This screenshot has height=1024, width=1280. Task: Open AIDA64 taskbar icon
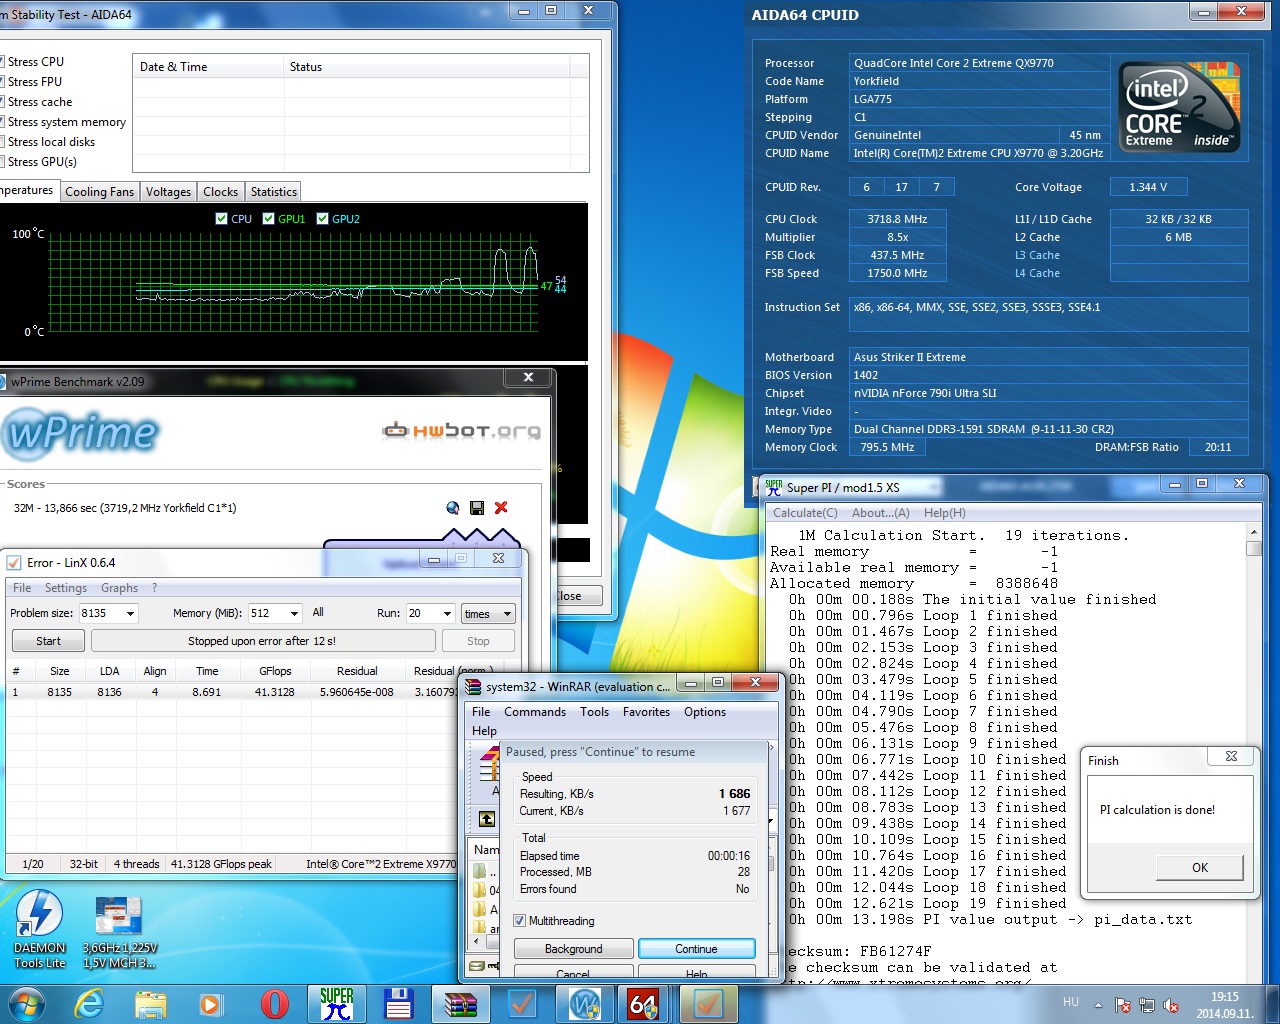[643, 1004]
